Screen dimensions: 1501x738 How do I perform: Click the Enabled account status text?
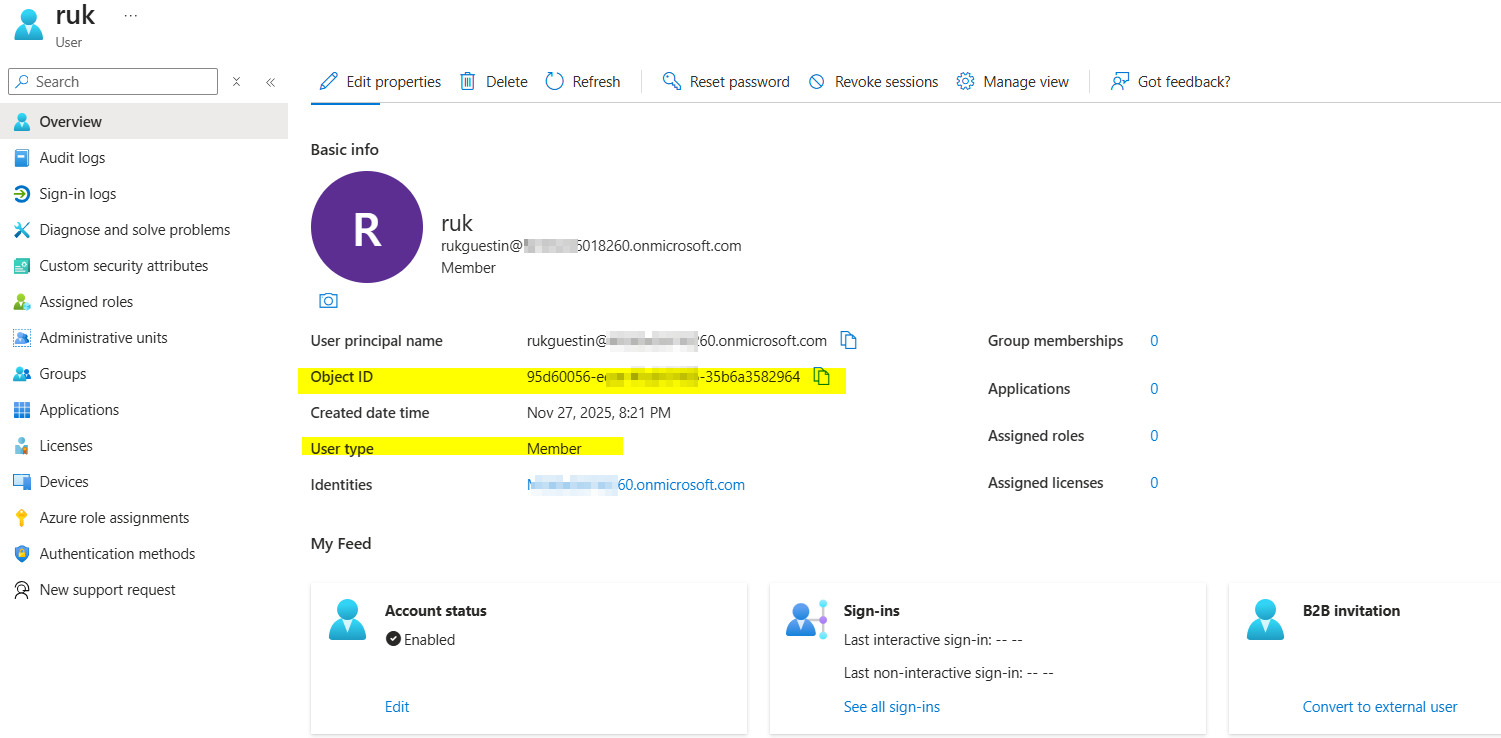pos(429,639)
